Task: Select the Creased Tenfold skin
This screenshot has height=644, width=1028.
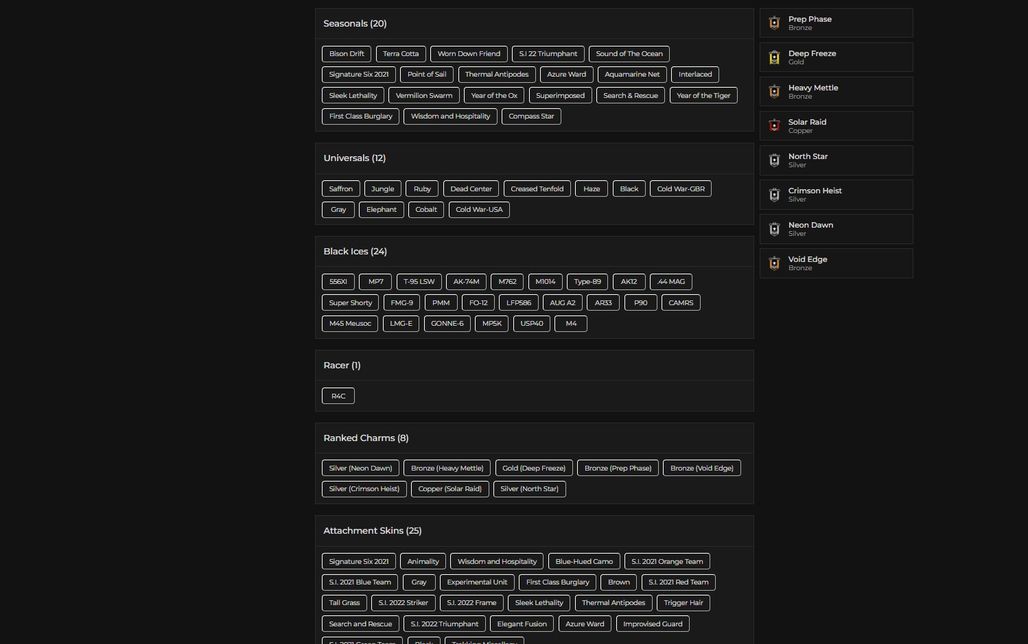Action: (537, 189)
